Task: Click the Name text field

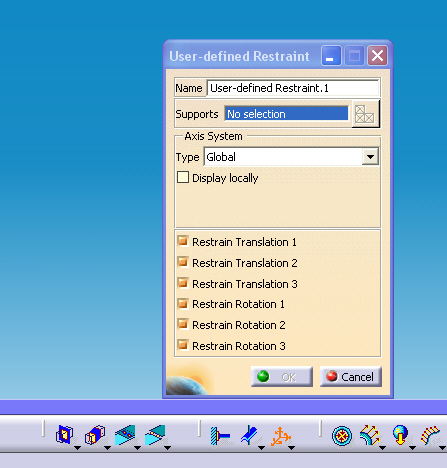Action: [x=293, y=88]
